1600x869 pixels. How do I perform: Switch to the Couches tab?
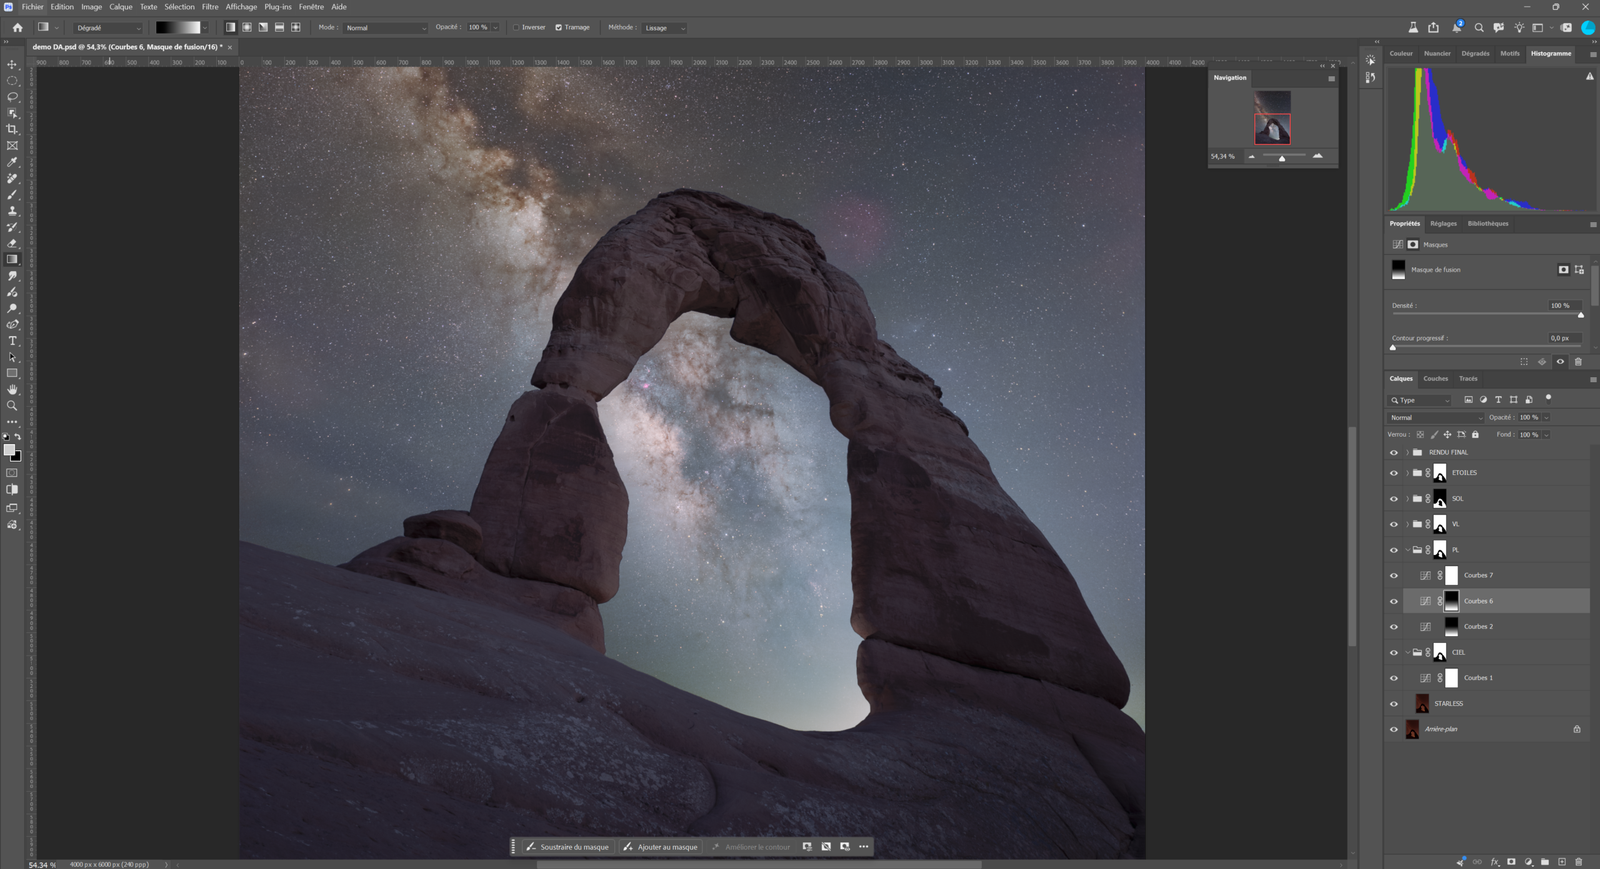pyautogui.click(x=1436, y=379)
